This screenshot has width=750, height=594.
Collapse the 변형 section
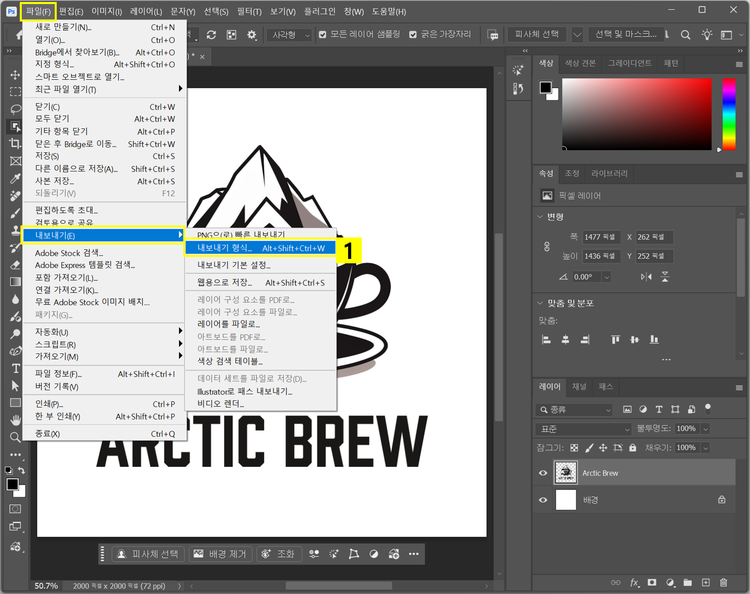(542, 217)
